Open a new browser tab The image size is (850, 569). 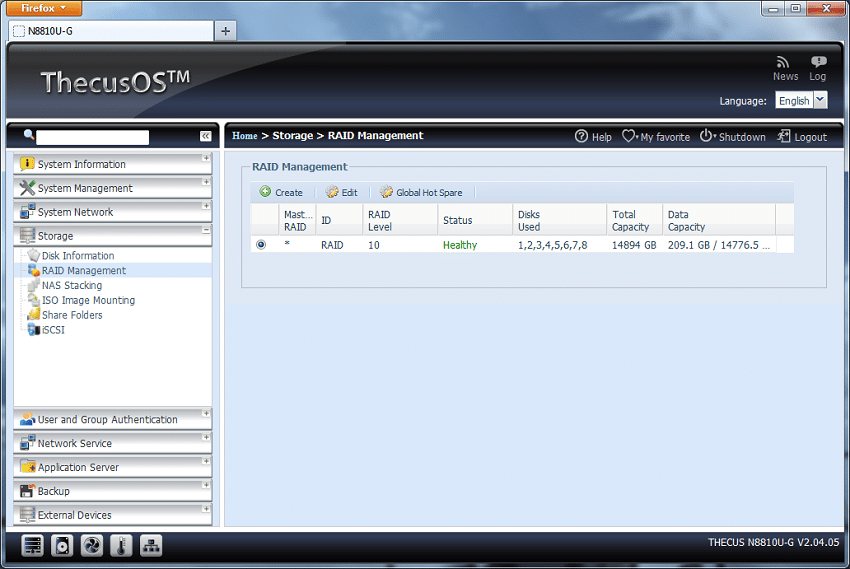tap(226, 31)
